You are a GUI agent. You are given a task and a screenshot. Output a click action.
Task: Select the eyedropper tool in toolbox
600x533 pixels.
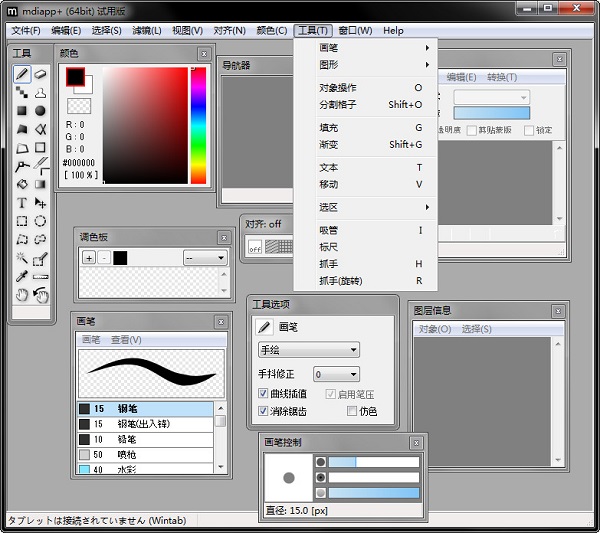coord(22,276)
